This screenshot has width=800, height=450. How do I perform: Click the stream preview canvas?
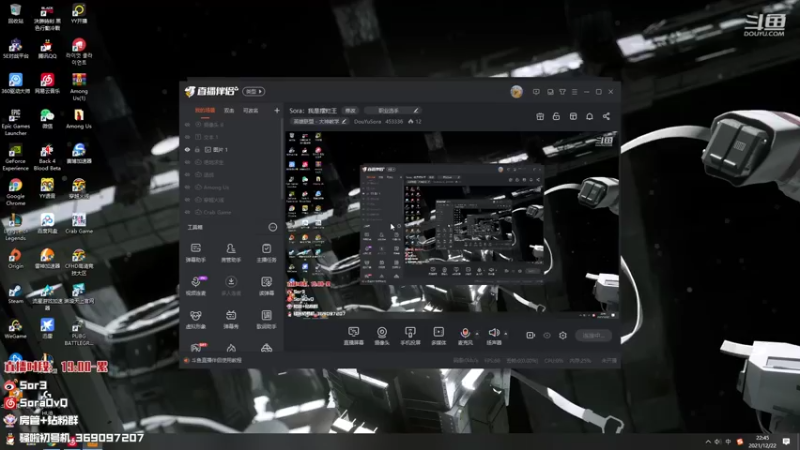coord(452,225)
